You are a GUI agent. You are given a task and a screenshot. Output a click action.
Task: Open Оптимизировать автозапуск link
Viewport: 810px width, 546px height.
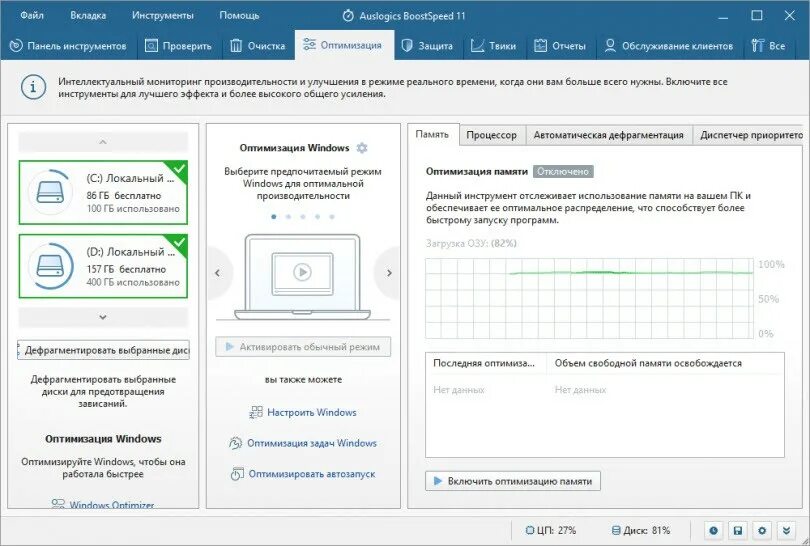click(x=311, y=474)
